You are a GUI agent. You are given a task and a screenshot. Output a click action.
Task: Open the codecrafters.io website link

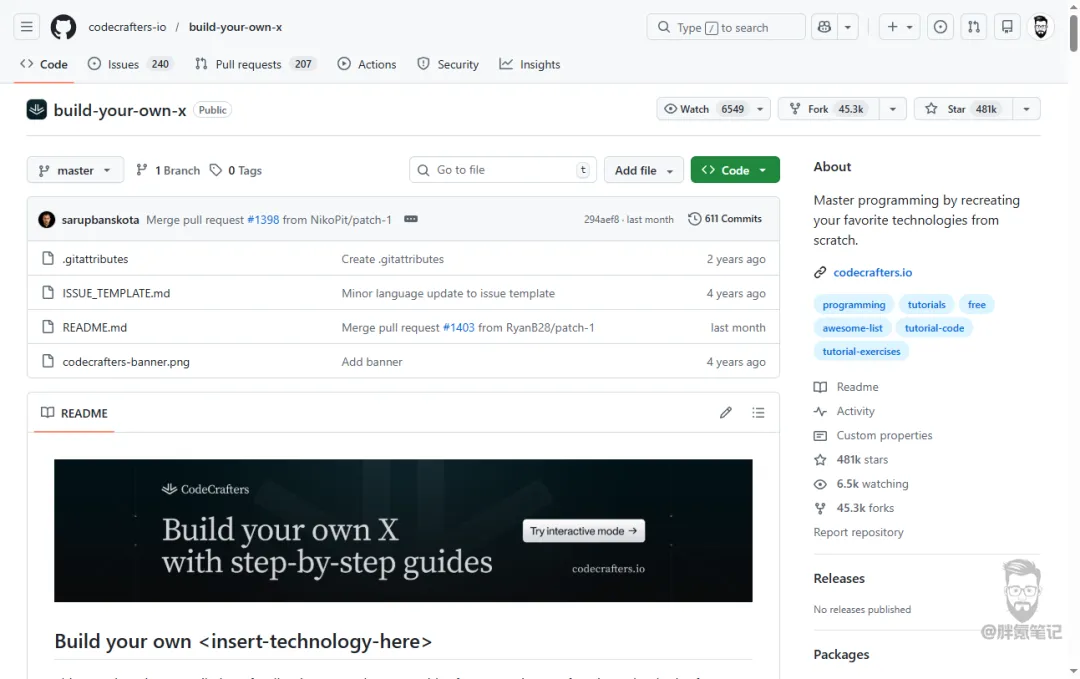pos(872,272)
